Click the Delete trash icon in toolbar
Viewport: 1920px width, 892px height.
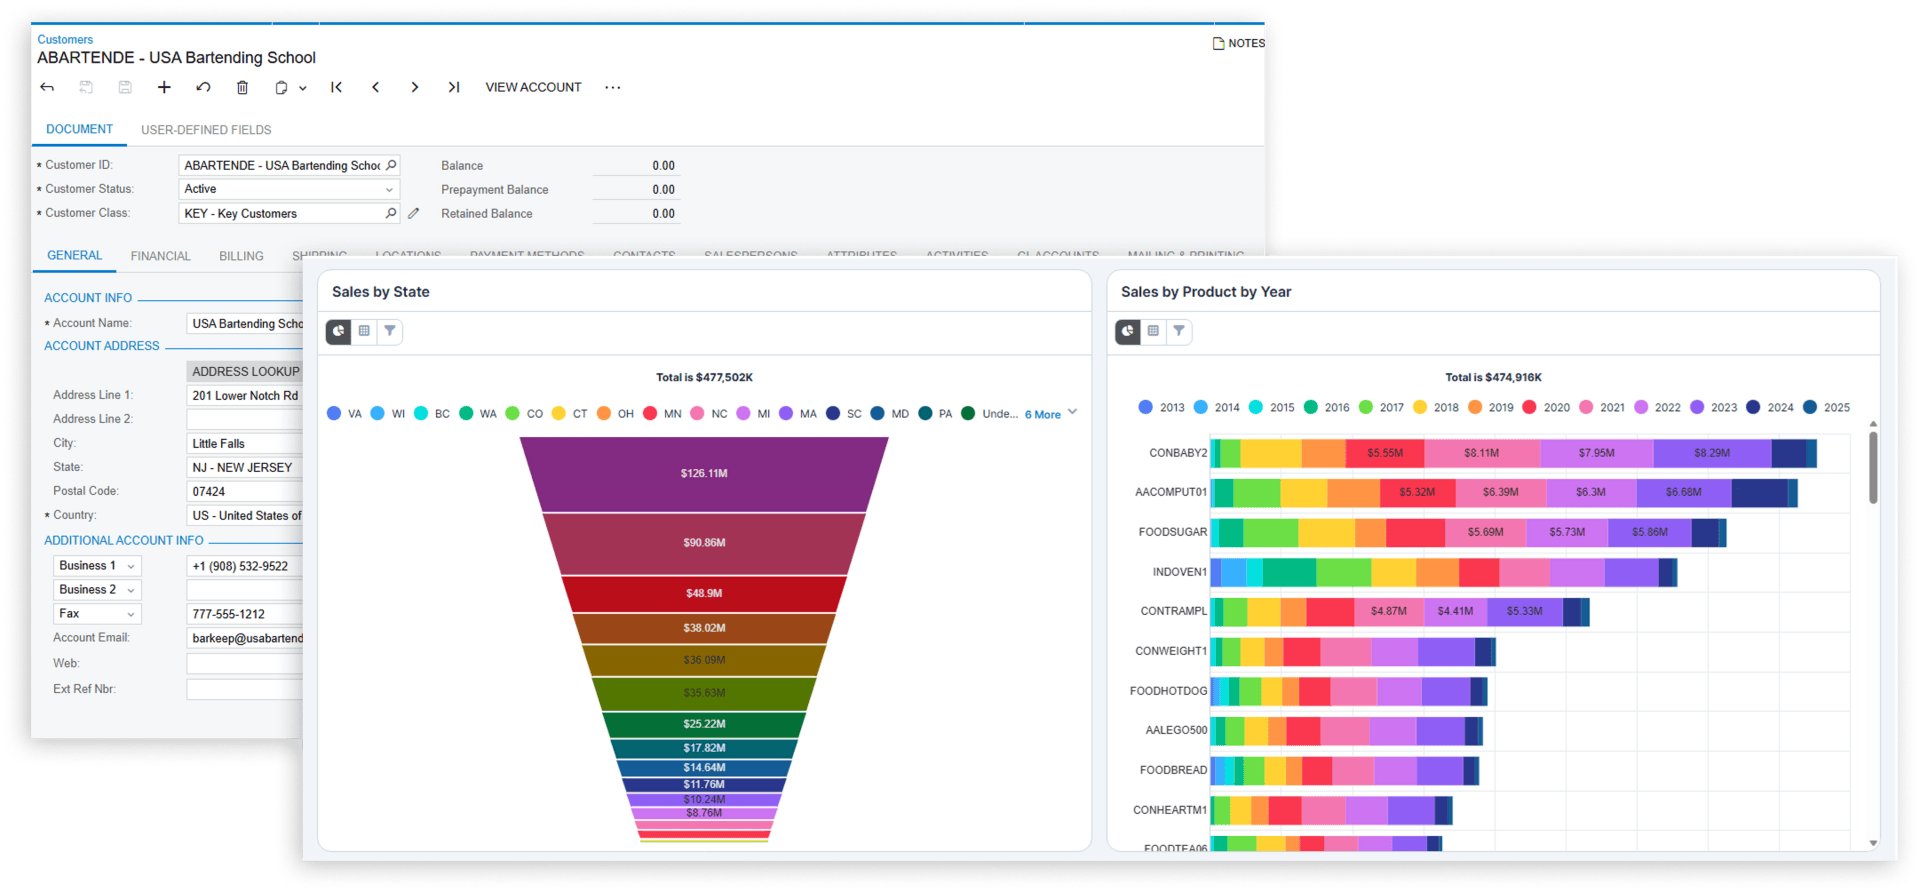242,88
